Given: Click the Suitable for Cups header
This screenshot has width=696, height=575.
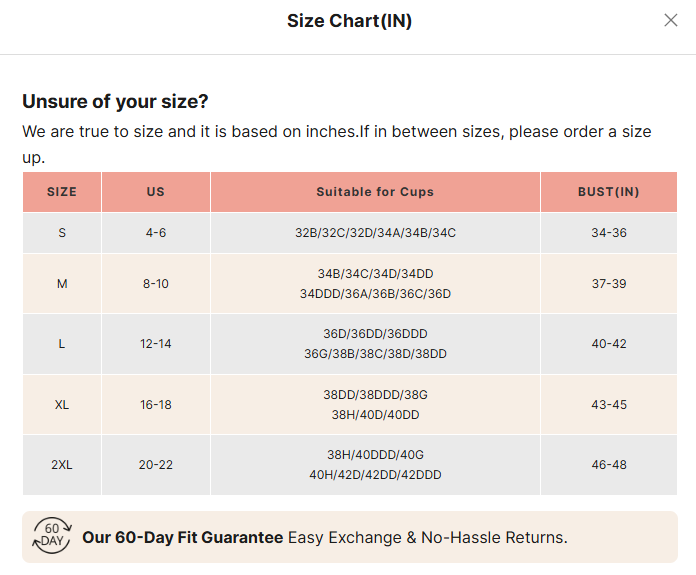Looking at the screenshot, I should 375,192.
